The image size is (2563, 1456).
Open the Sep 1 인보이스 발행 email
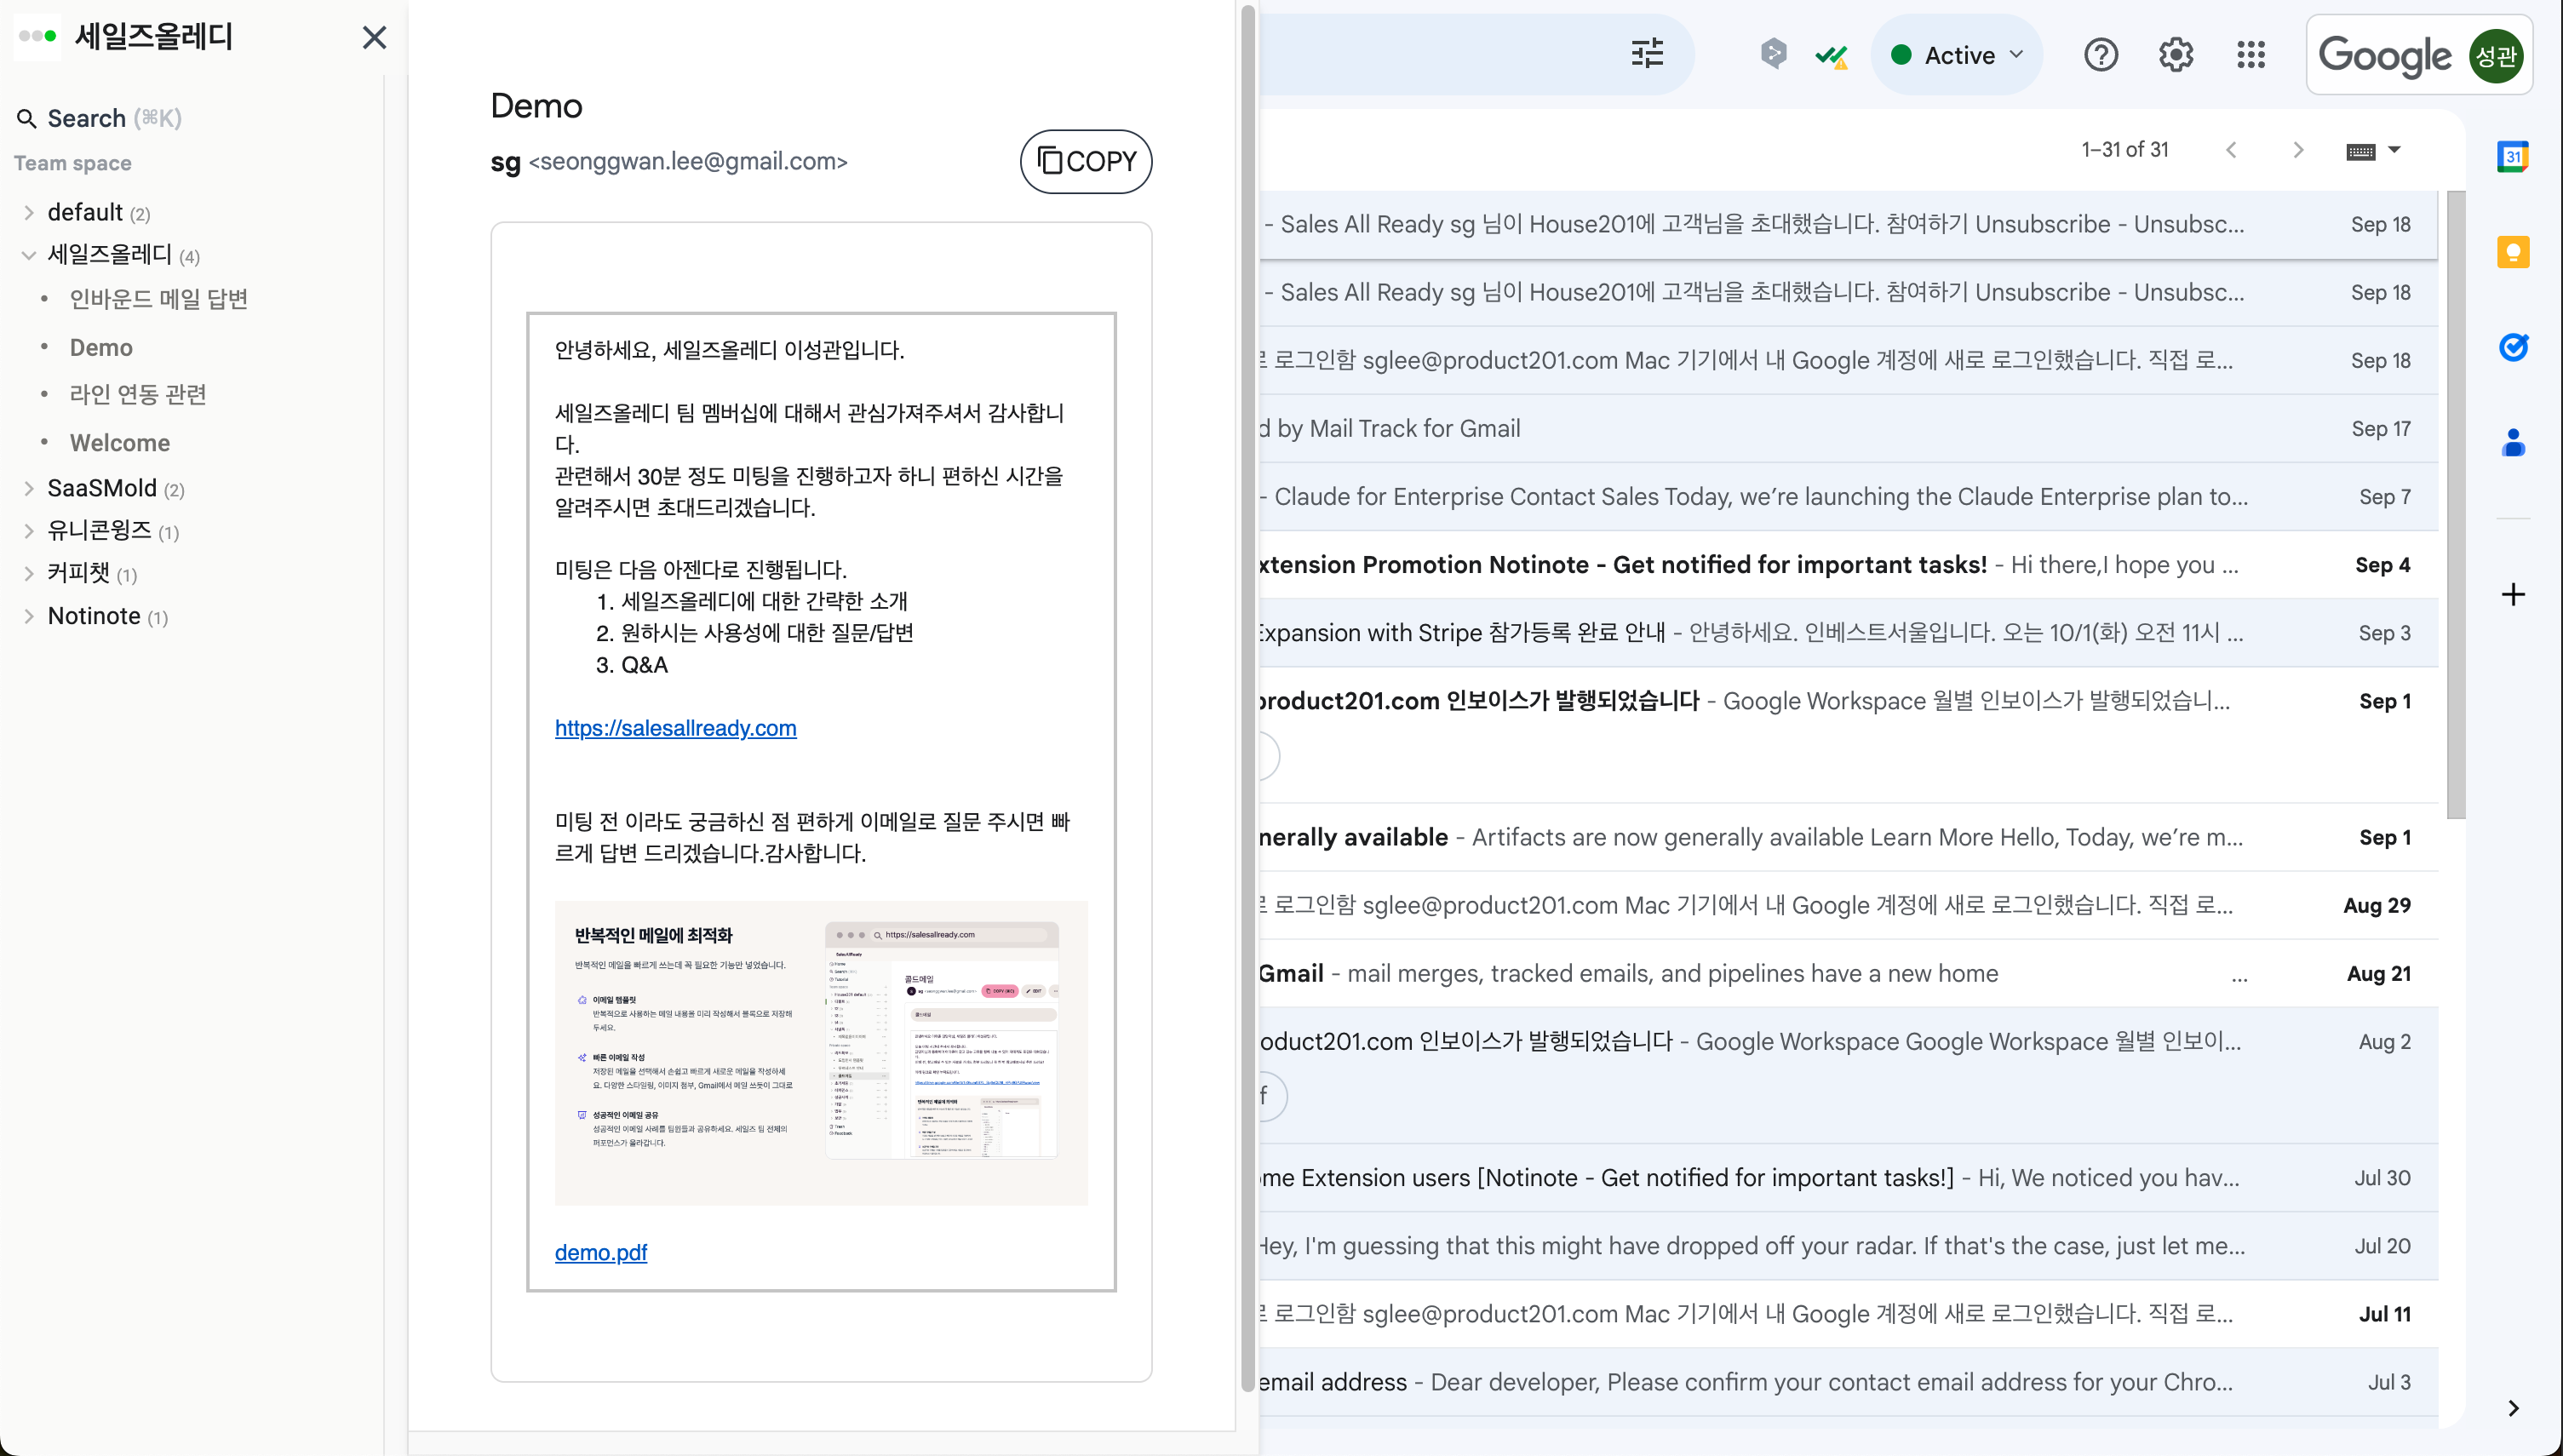(x=1848, y=734)
